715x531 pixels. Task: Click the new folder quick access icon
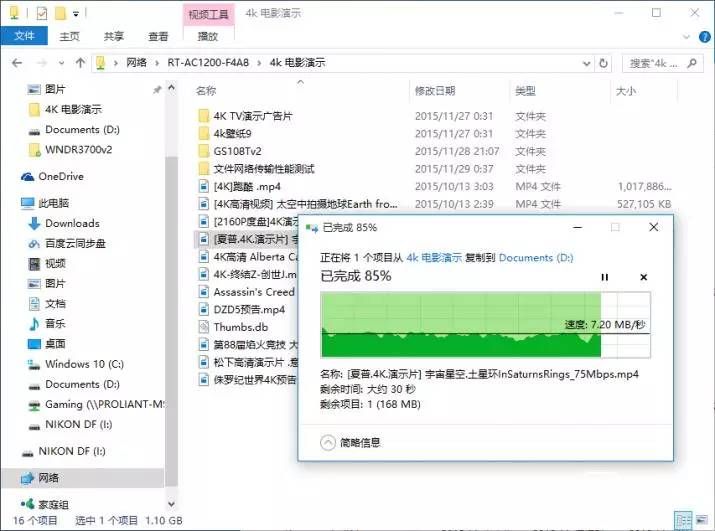click(x=60, y=13)
